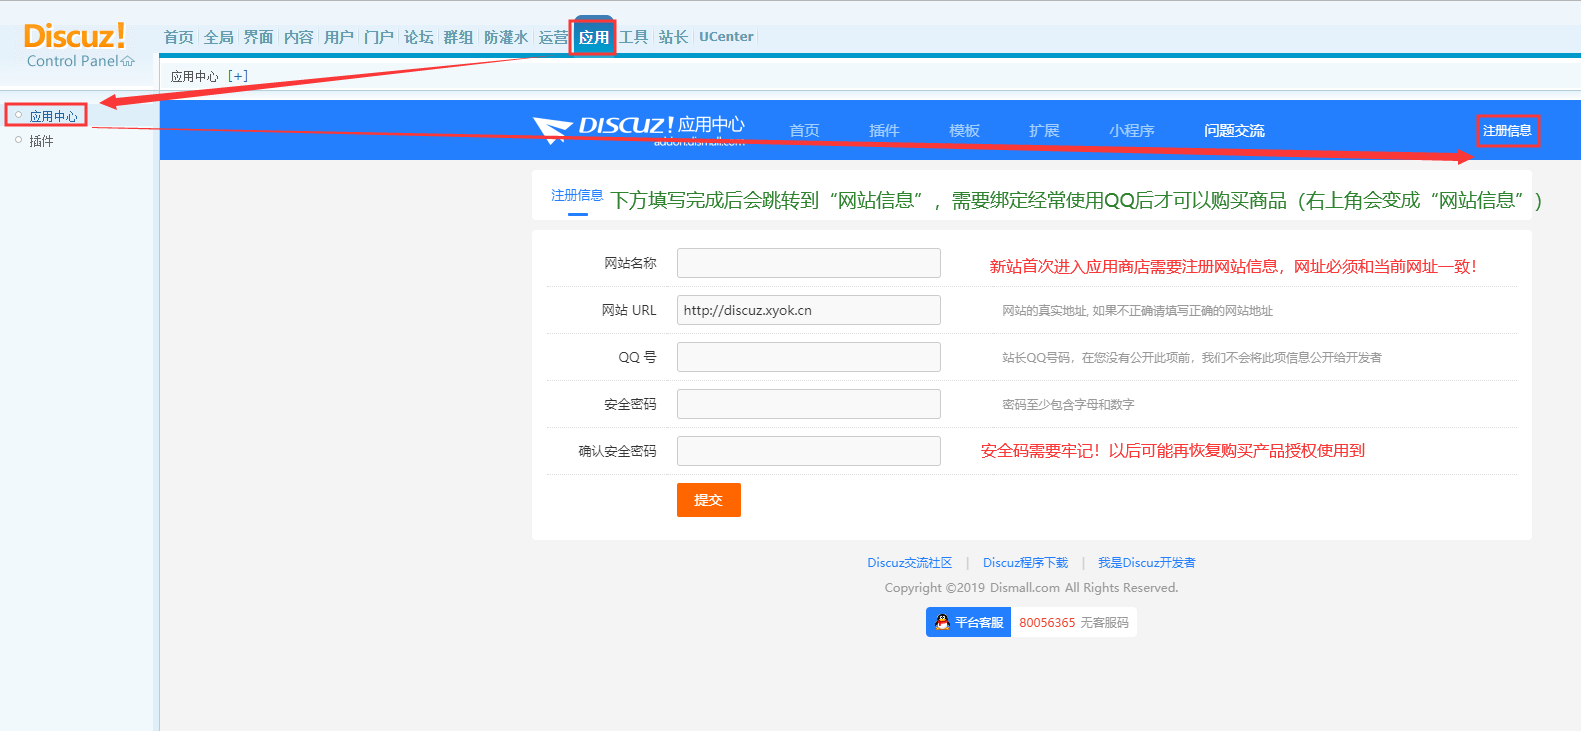This screenshot has height=731, width=1581.
Task: Open the 工具 admin menu
Action: pos(633,37)
